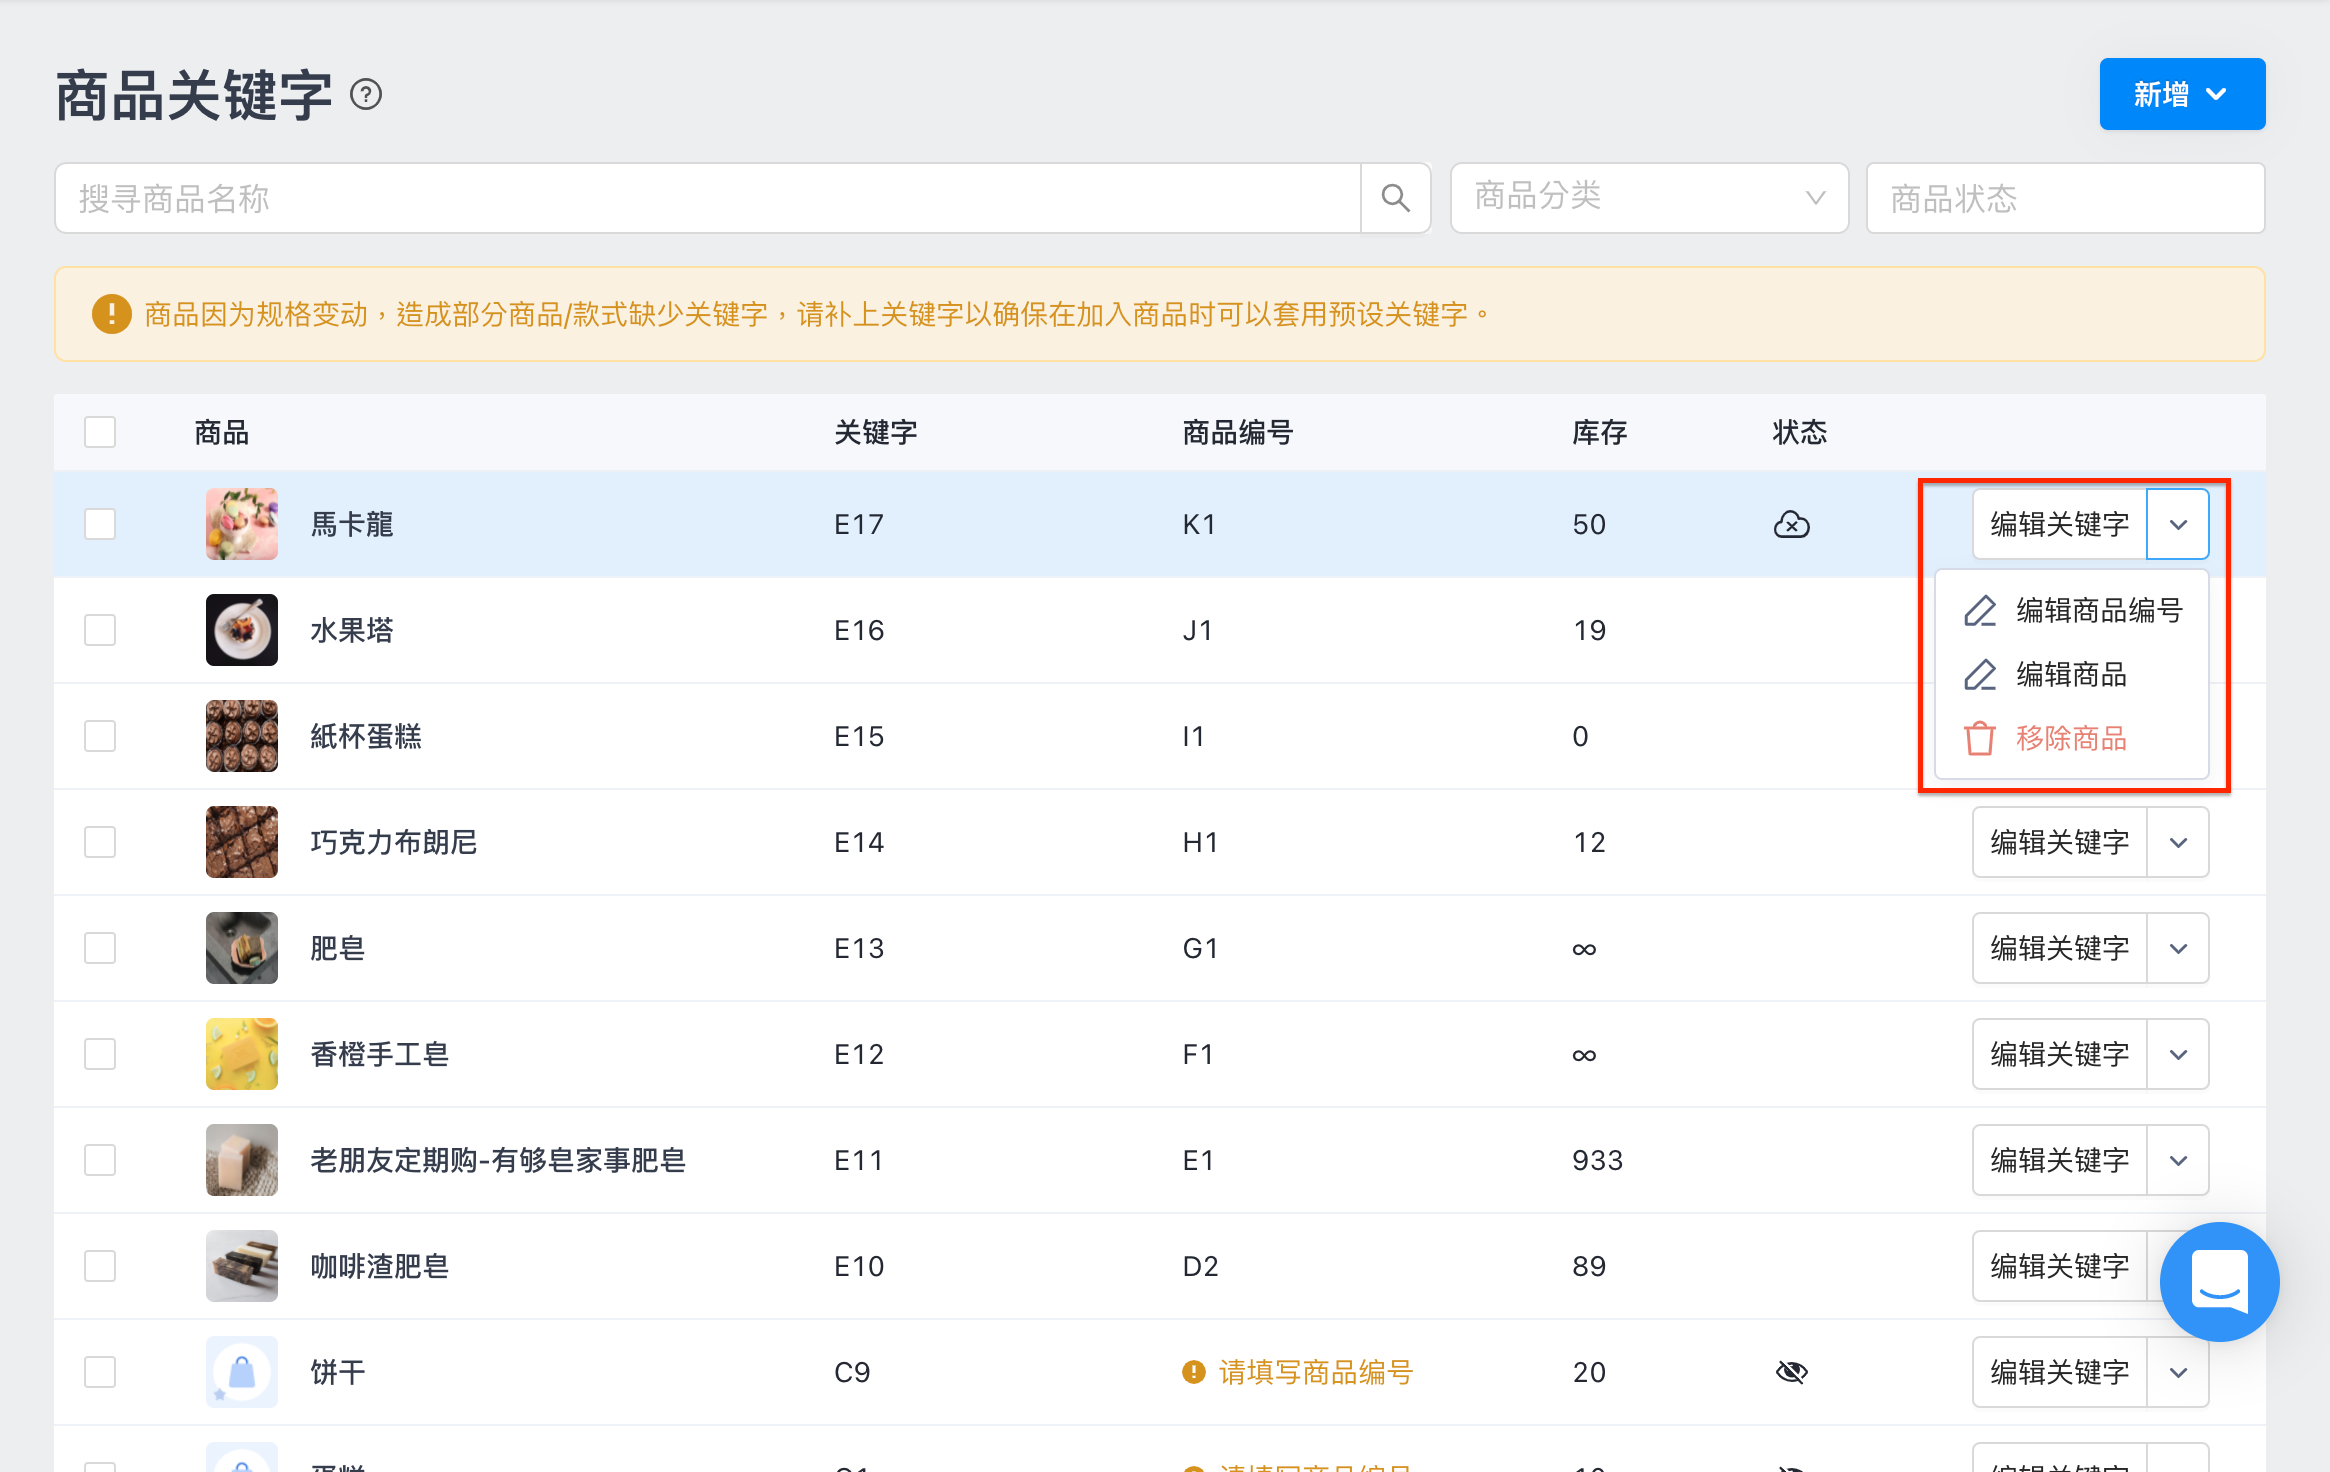The width and height of the screenshot is (2330, 1472).
Task: Choose 编辑商品 from the open menu
Action: [x=2072, y=674]
